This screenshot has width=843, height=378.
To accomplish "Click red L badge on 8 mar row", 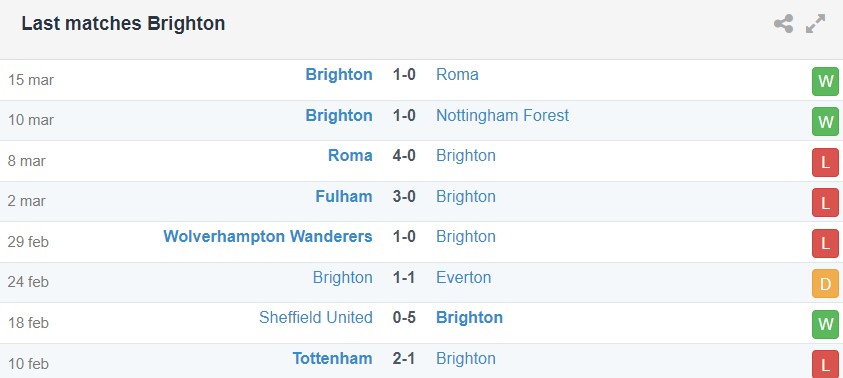I will (x=825, y=162).
